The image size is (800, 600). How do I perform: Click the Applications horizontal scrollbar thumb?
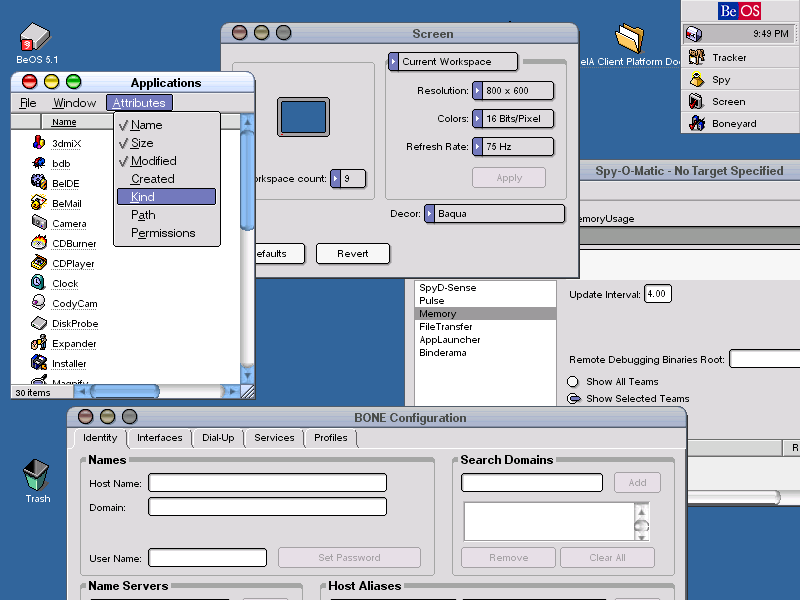click(125, 392)
